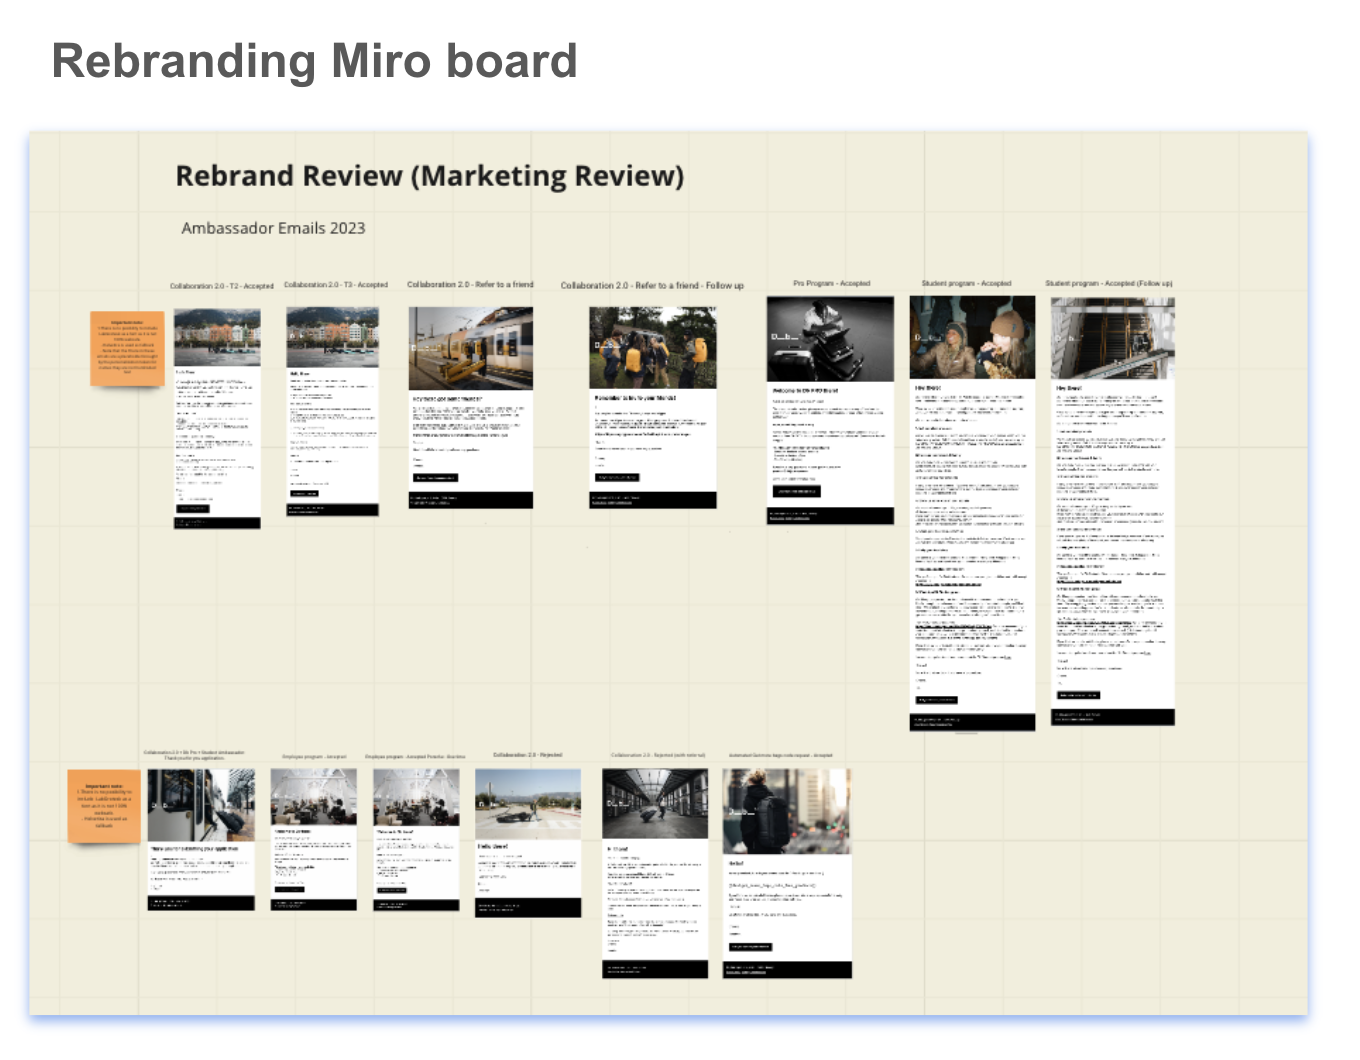
Task: Open the Rejected email road photo
Action: tap(528, 804)
